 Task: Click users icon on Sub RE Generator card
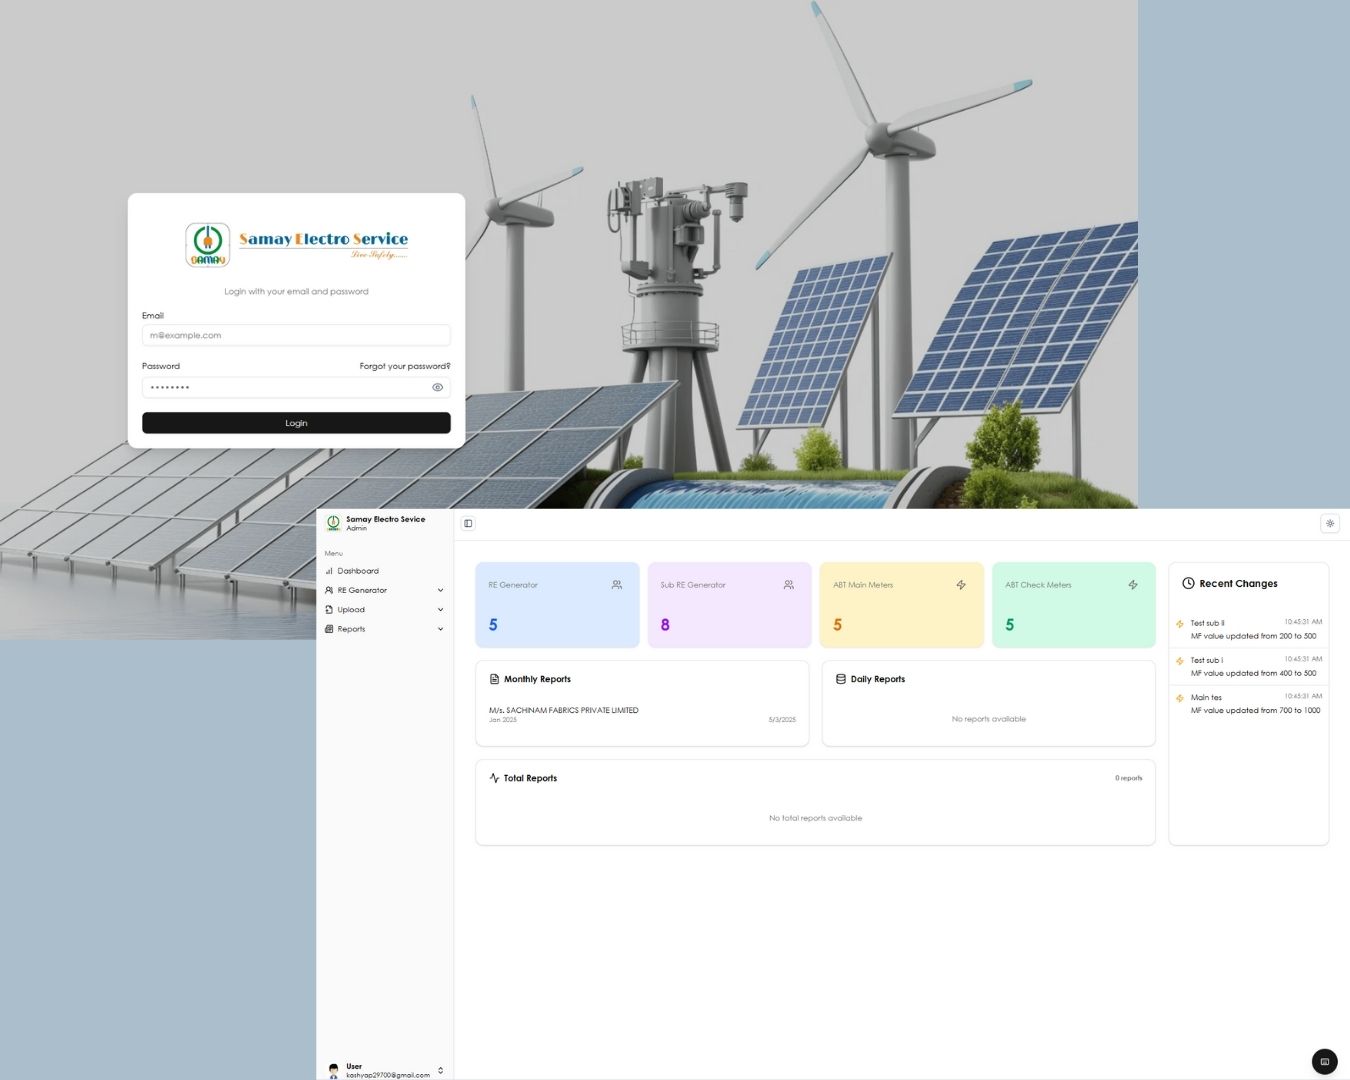[x=789, y=585]
